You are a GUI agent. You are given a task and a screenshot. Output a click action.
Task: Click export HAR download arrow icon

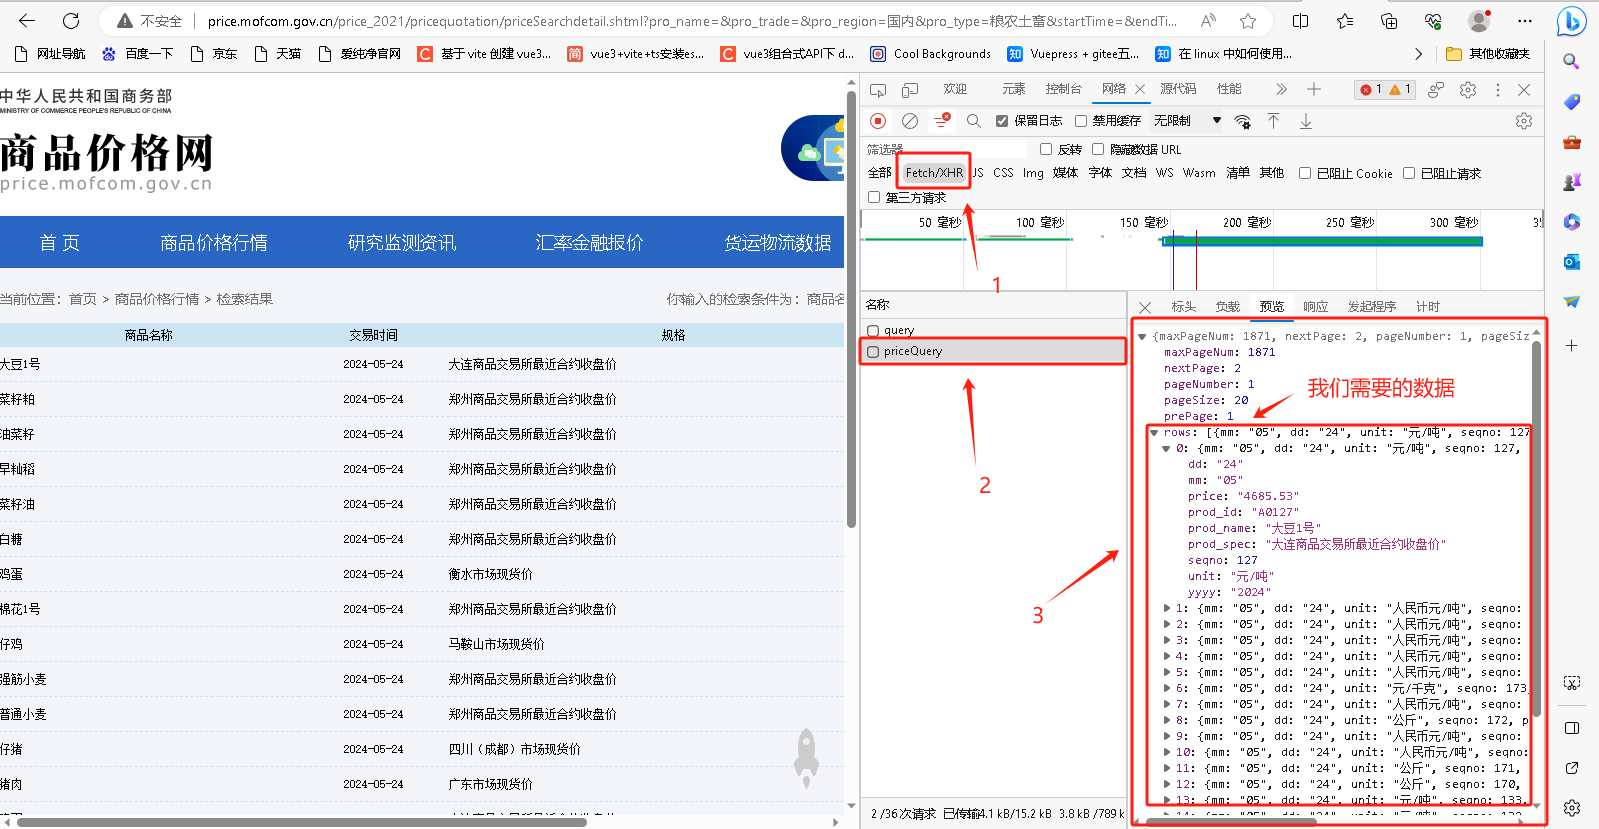1306,121
